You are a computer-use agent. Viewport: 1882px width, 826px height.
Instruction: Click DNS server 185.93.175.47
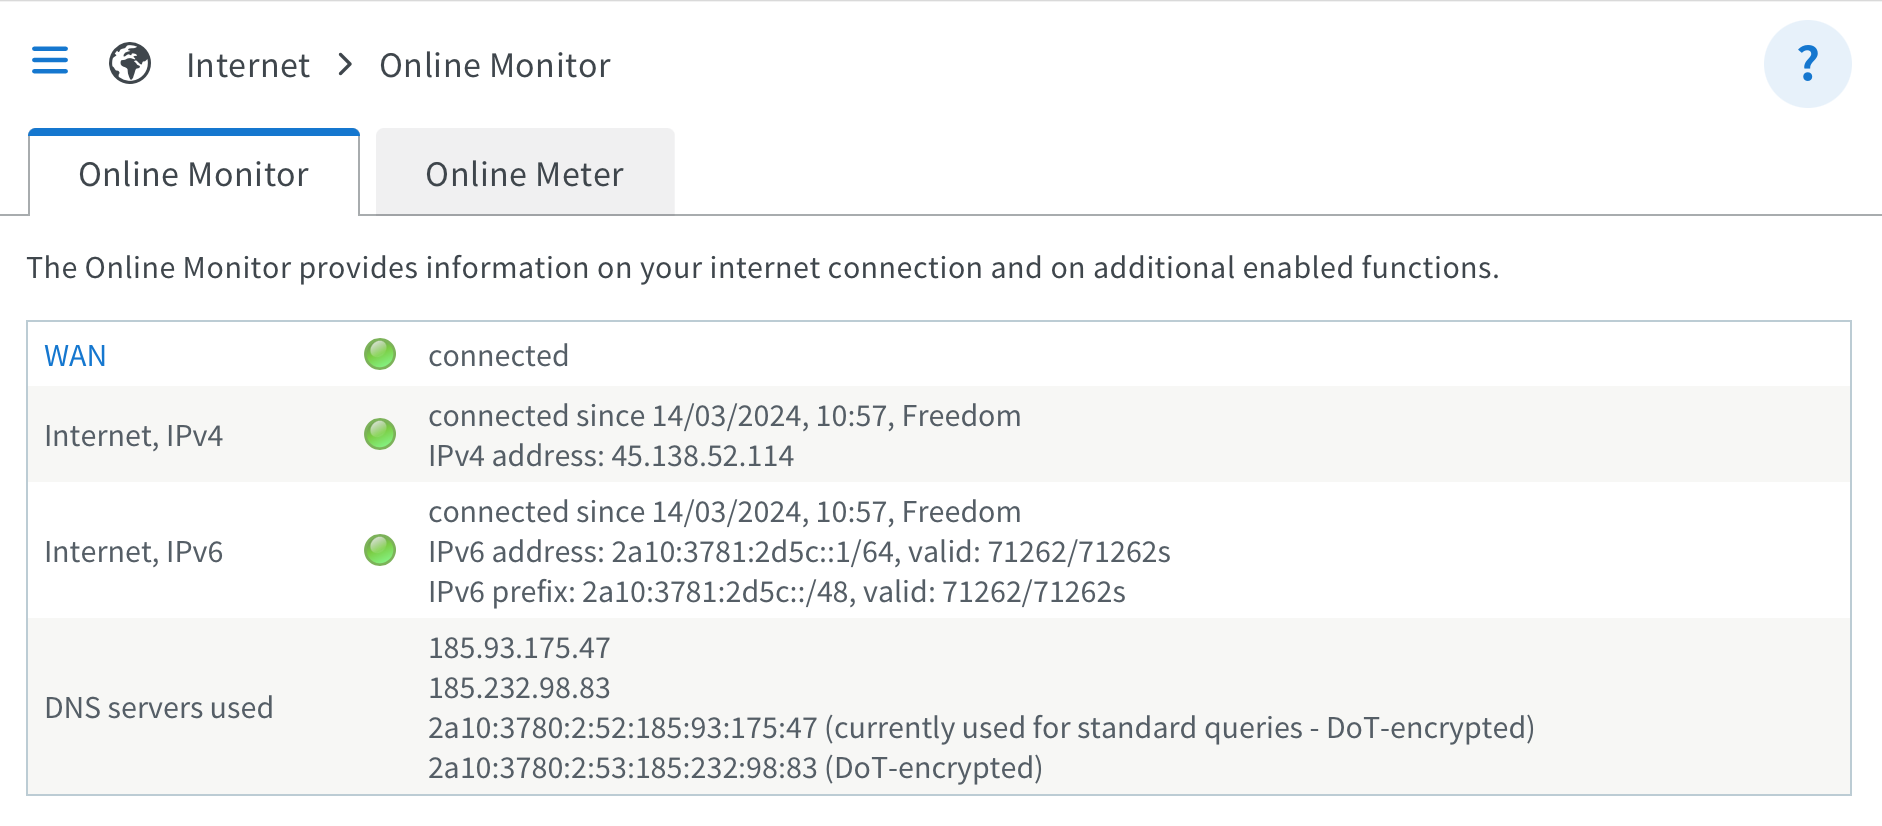(519, 648)
